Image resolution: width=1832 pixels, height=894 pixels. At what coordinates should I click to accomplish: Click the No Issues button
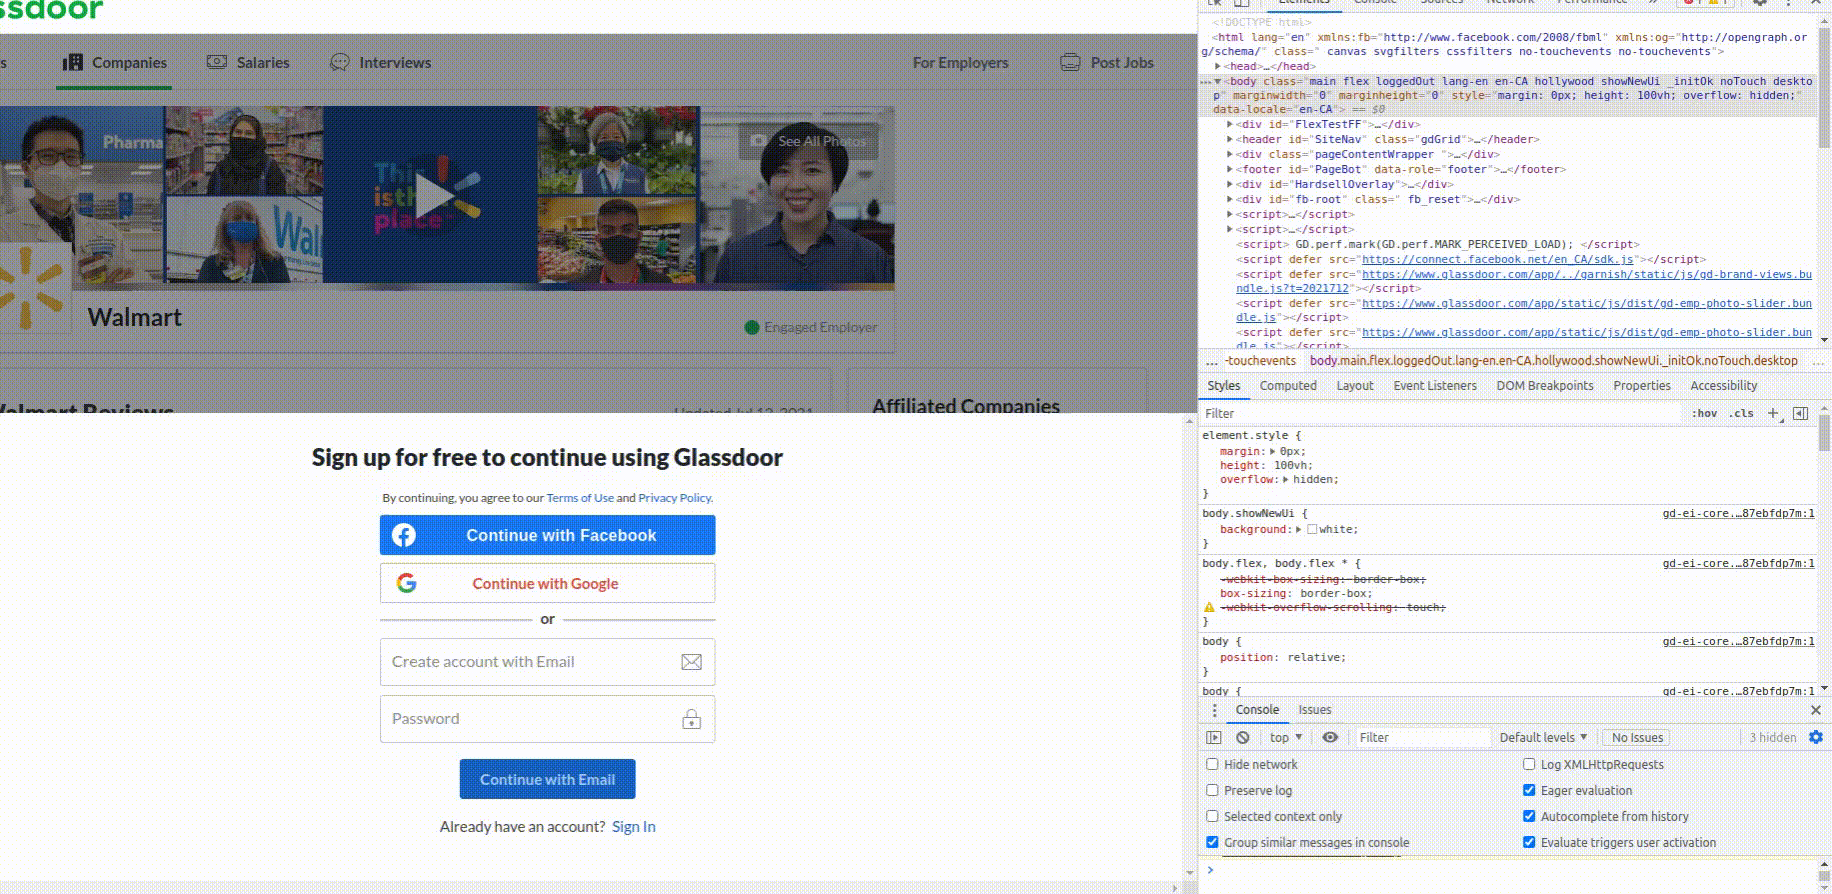point(1637,737)
